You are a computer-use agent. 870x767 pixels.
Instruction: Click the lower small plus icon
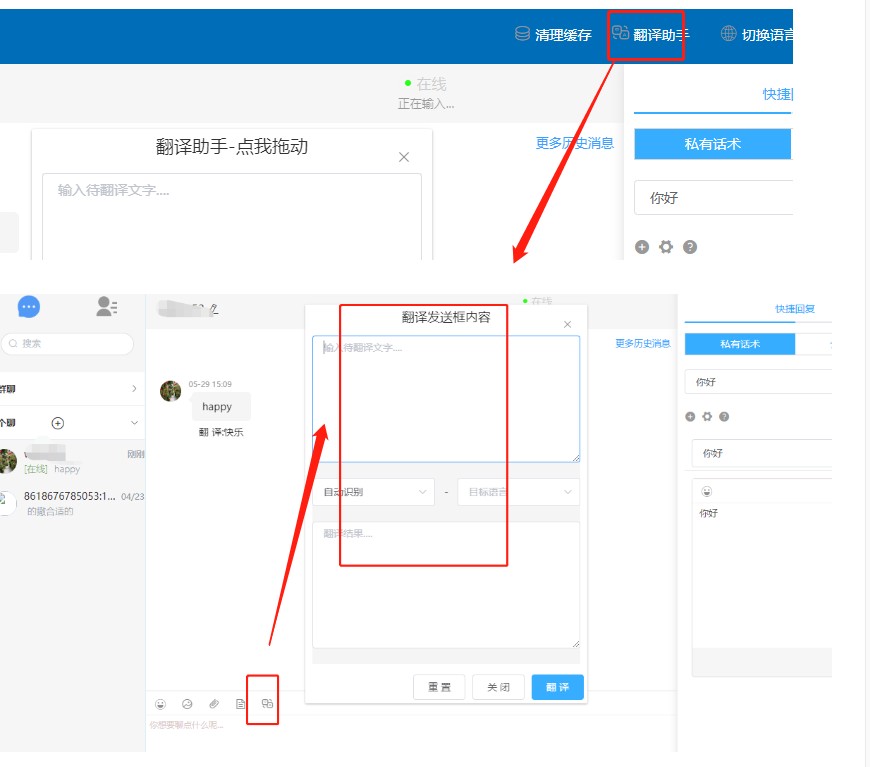[690, 416]
